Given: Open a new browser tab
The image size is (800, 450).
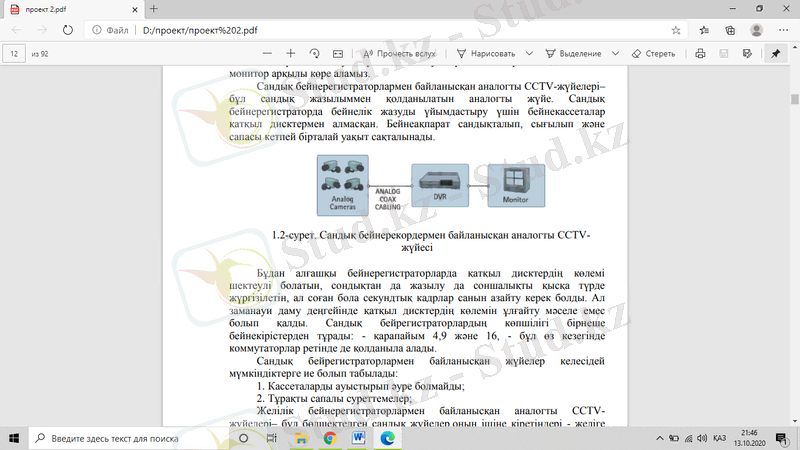Looking at the screenshot, I should pyautogui.click(x=154, y=9).
